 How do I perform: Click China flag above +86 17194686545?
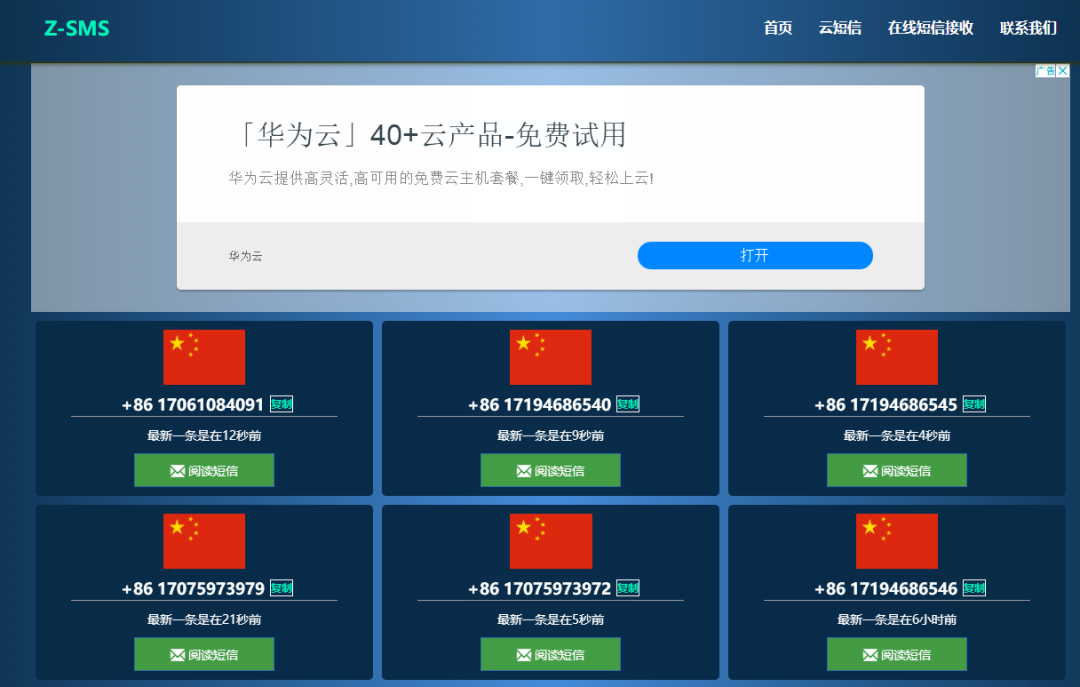(x=897, y=357)
